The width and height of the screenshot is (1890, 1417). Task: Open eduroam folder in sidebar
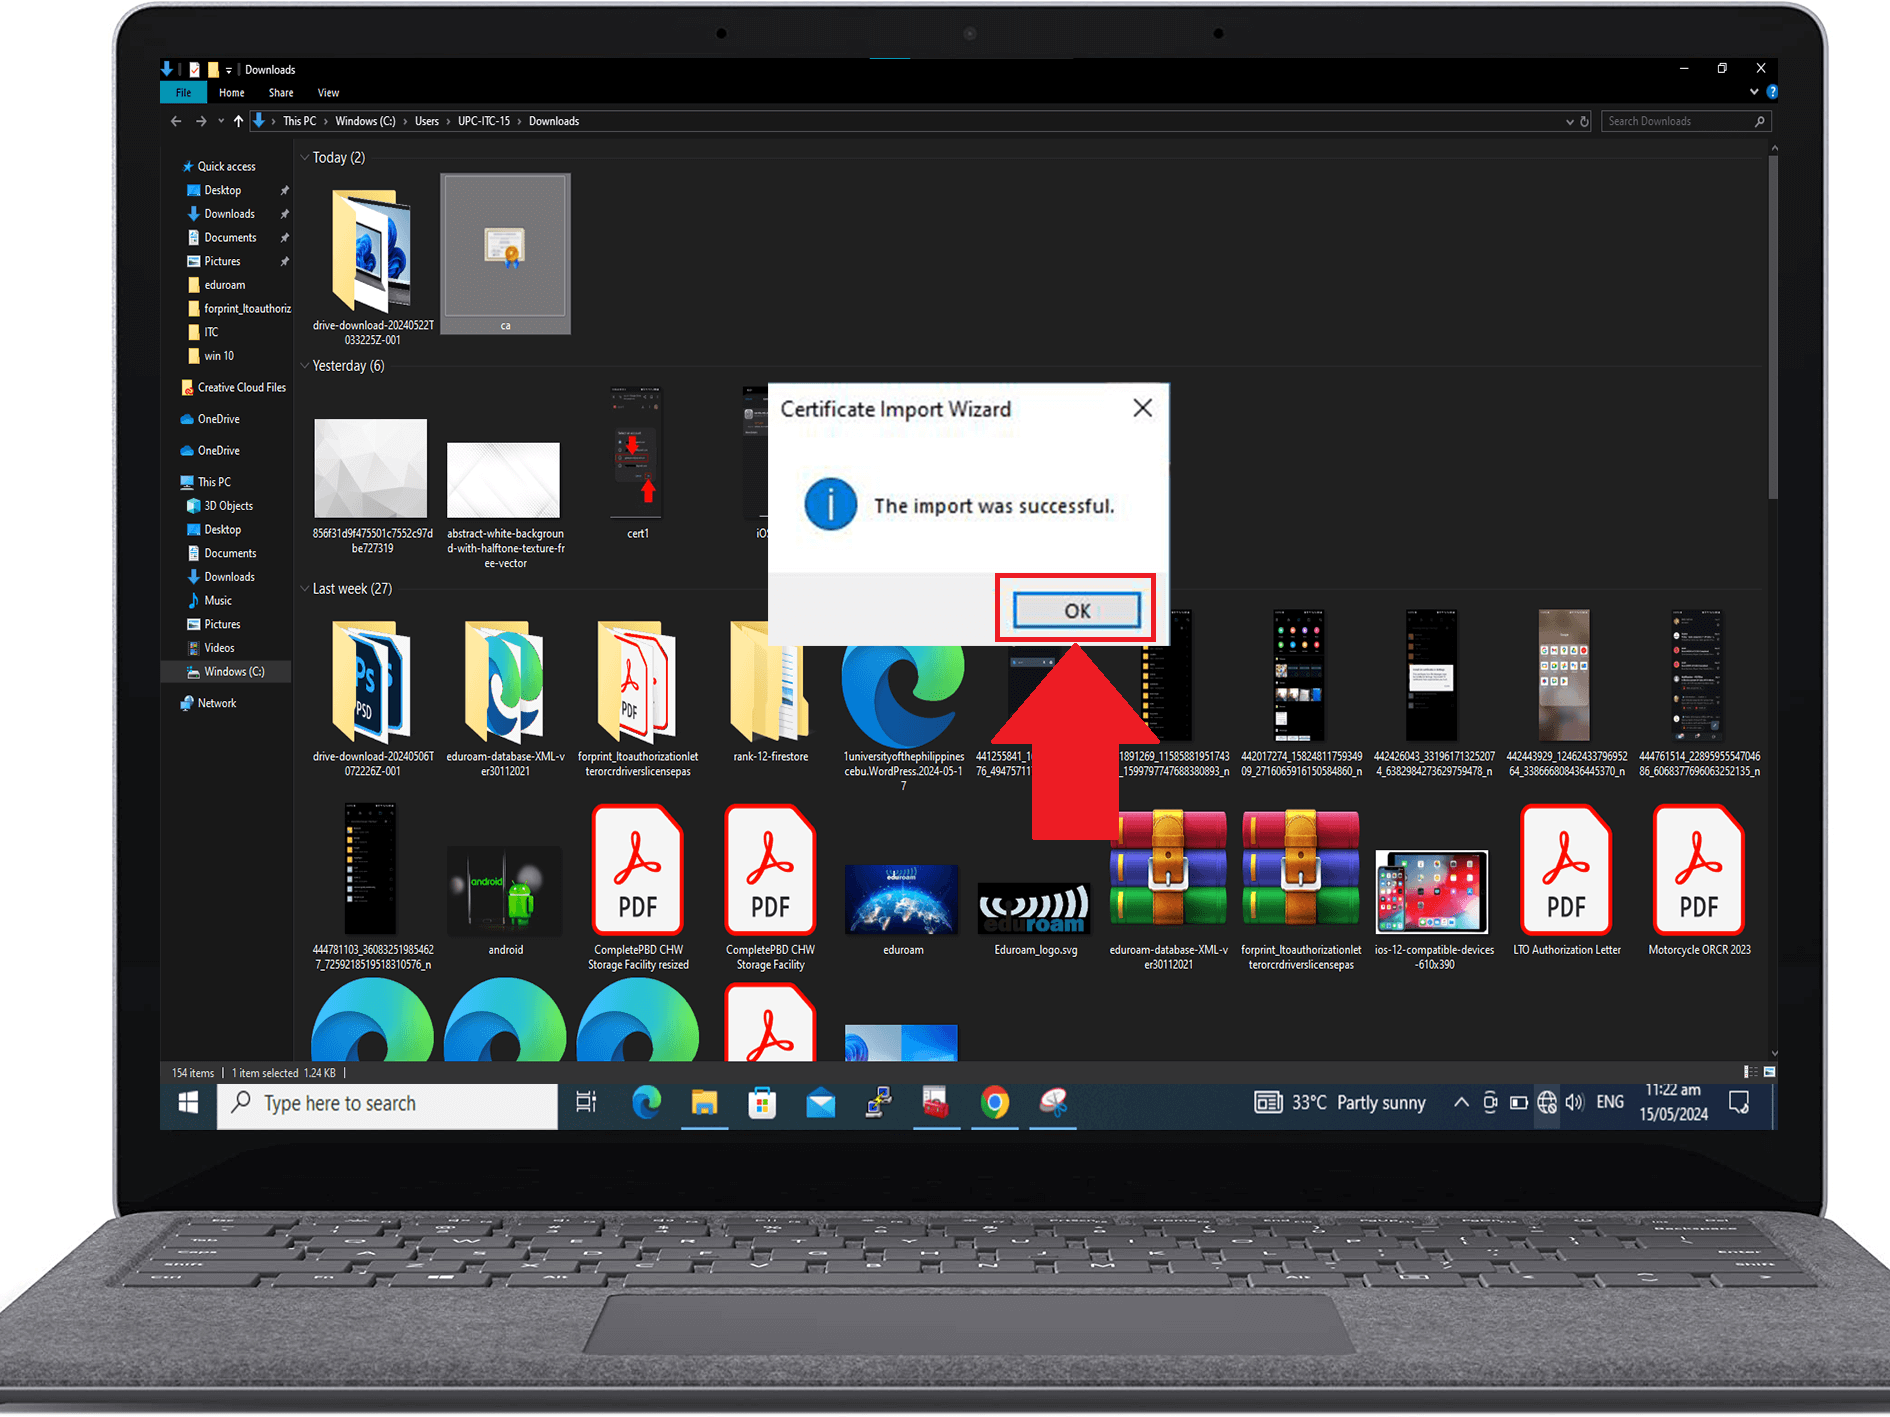tap(224, 285)
